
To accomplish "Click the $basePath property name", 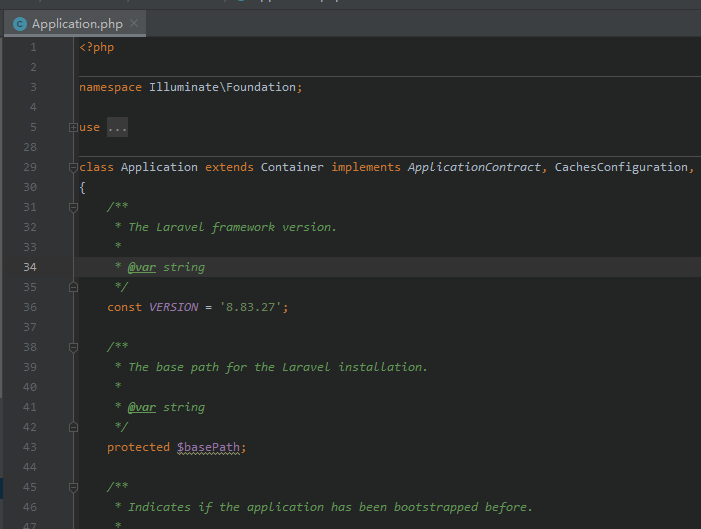I will [208, 447].
